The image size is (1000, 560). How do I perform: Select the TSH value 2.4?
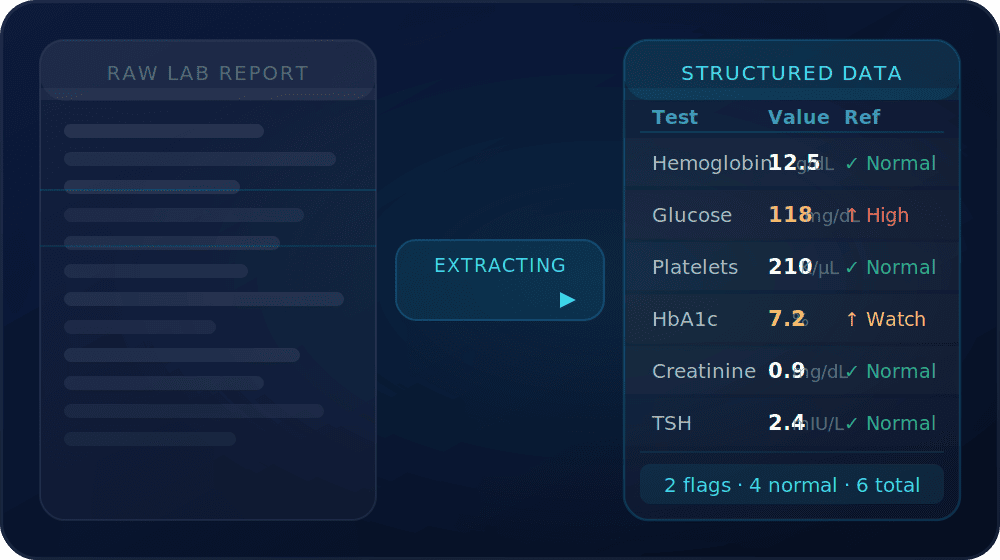pos(786,423)
